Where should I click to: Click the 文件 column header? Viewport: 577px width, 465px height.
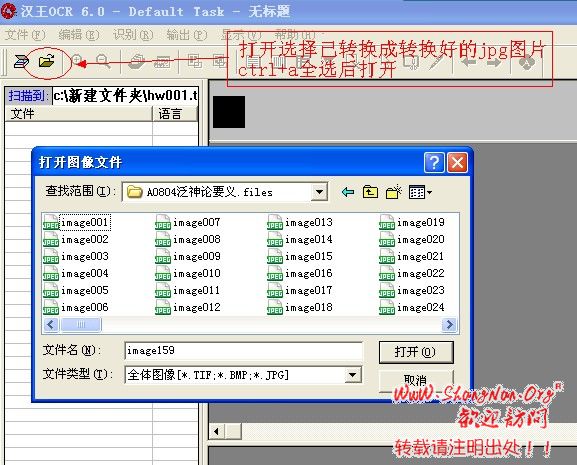(x=78, y=114)
